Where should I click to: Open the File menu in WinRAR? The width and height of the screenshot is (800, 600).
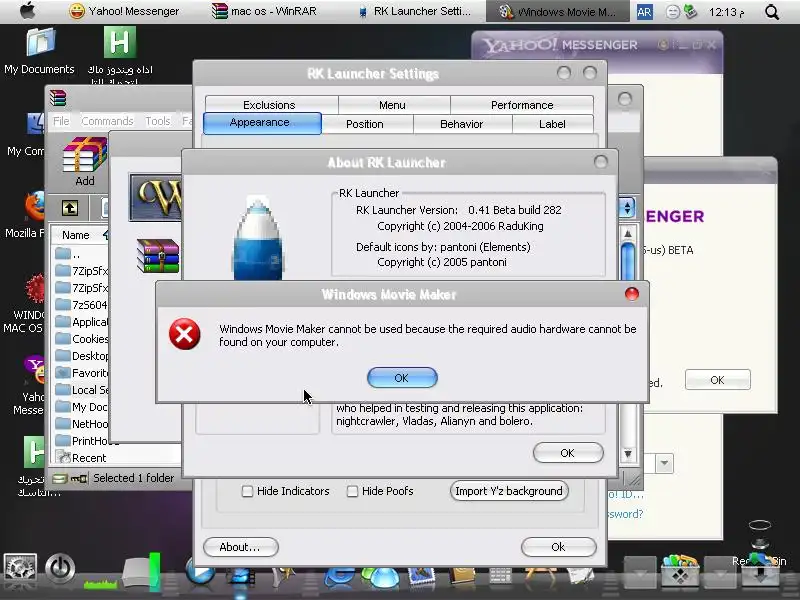point(61,121)
